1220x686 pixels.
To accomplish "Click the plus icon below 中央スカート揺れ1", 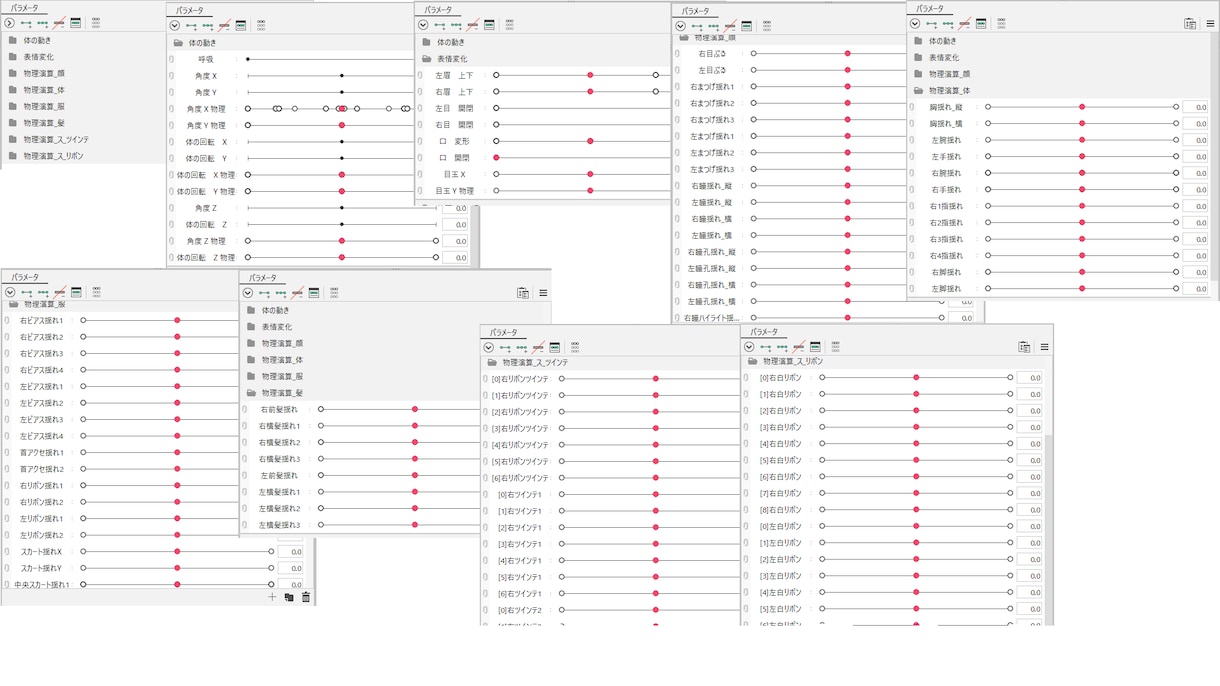I will coord(272,597).
